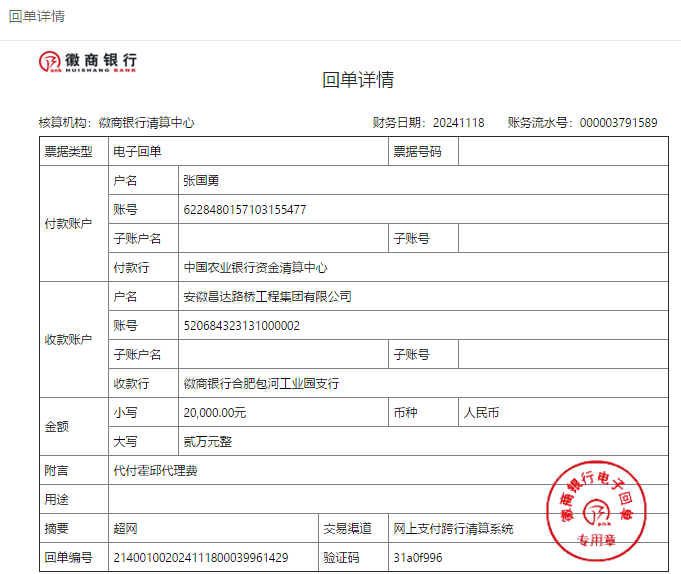This screenshot has width=681, height=574.
Task: Select the centered 回单详情 document title
Action: tap(357, 81)
